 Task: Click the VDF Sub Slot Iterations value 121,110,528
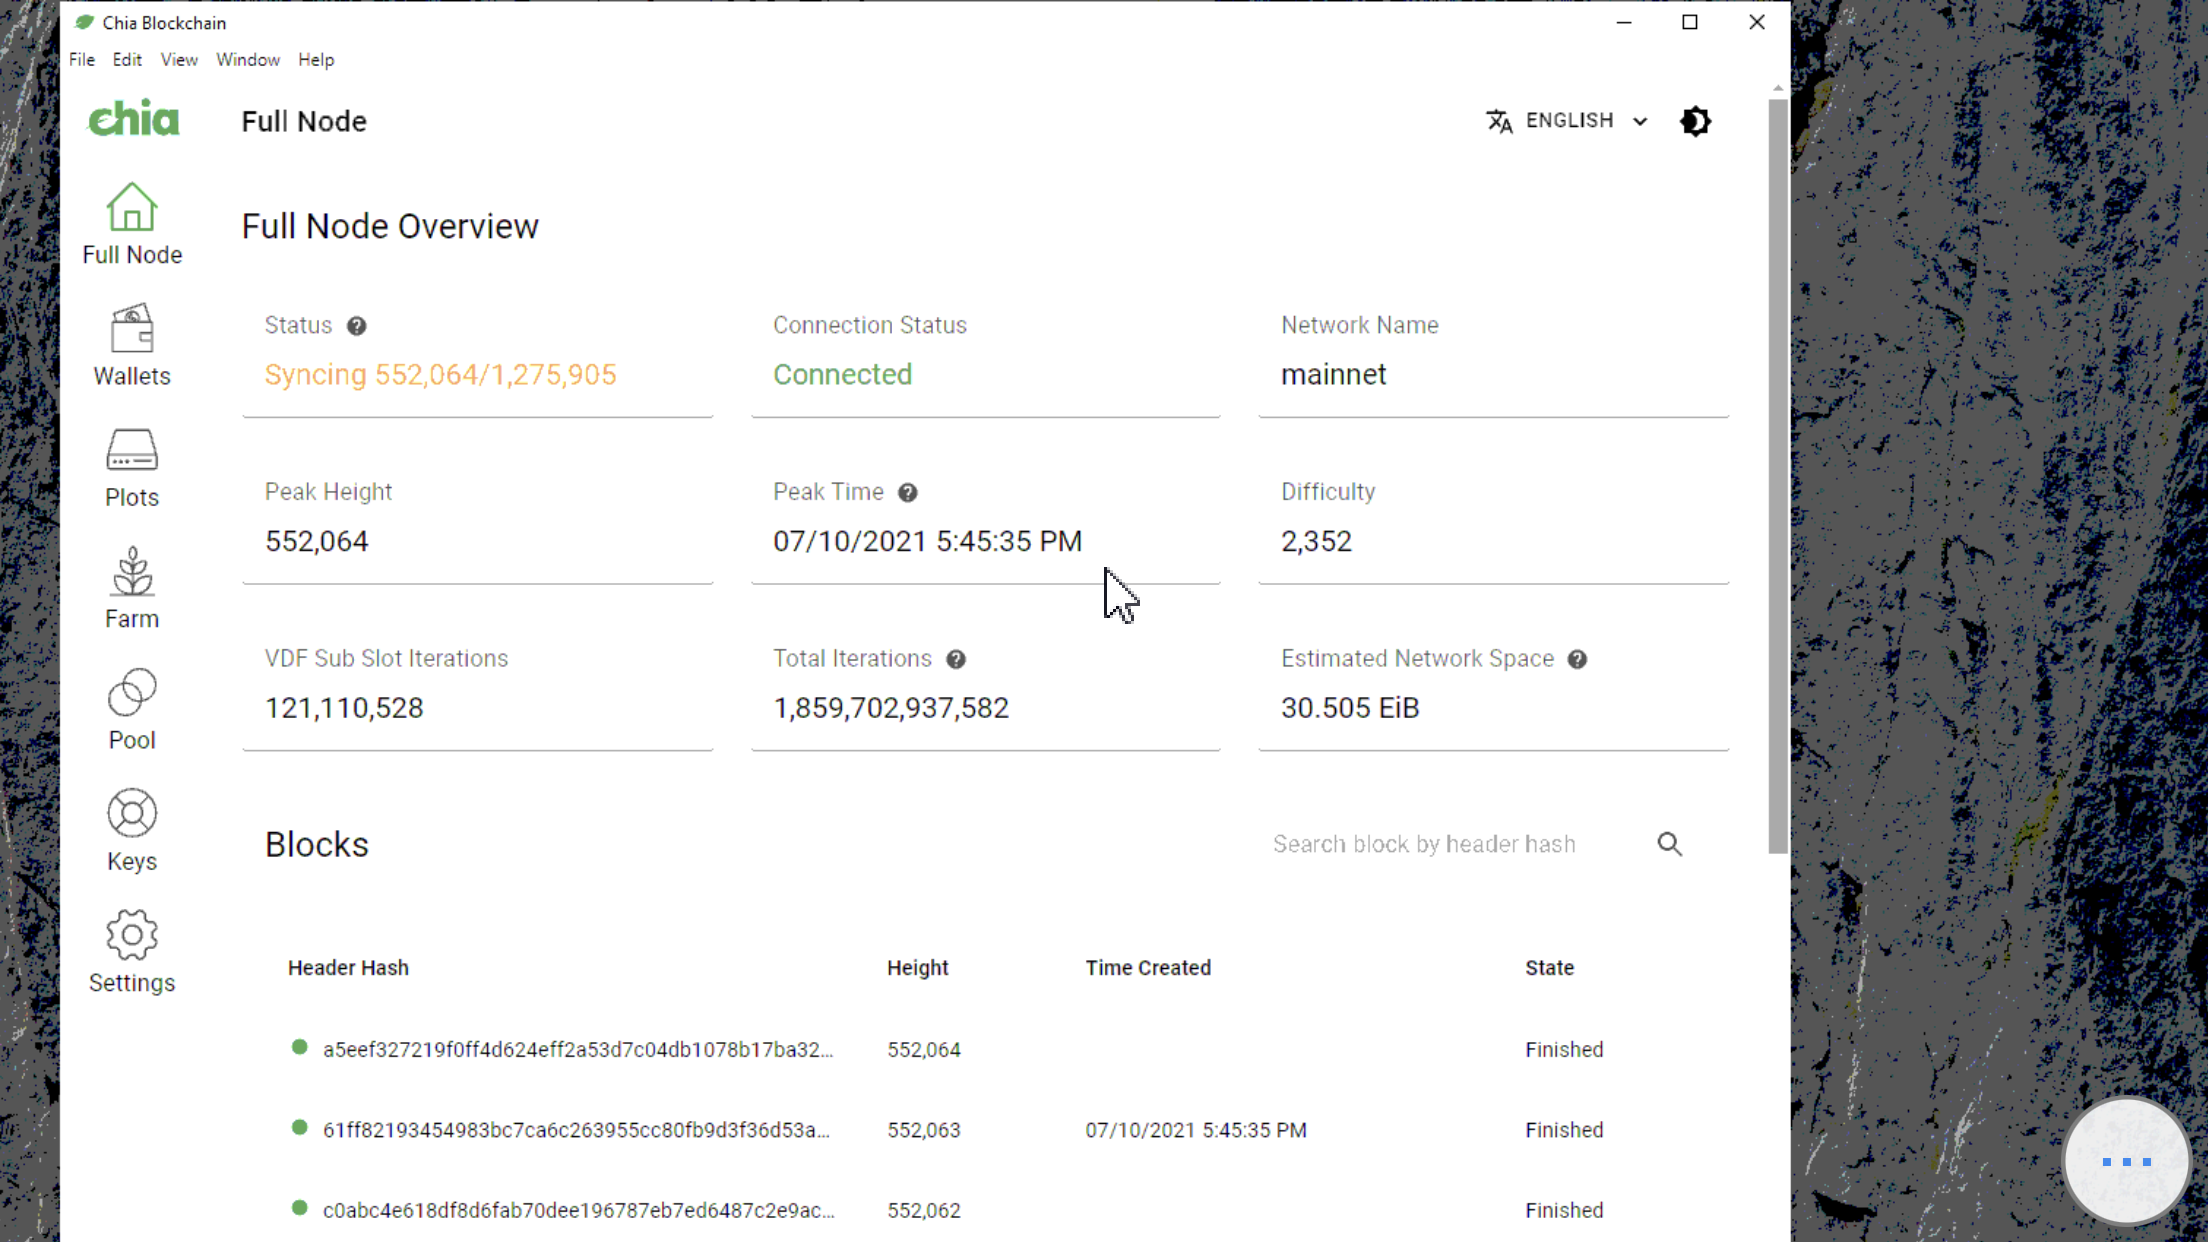click(344, 709)
